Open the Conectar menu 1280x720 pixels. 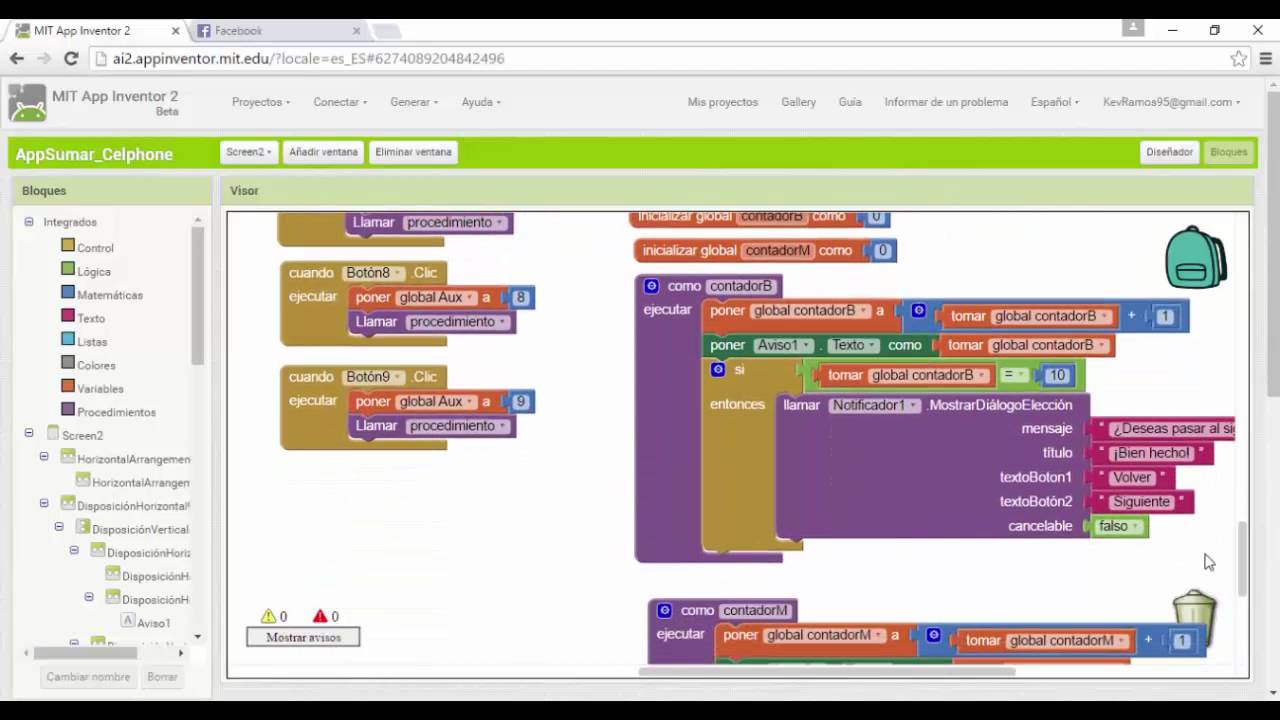tap(340, 102)
